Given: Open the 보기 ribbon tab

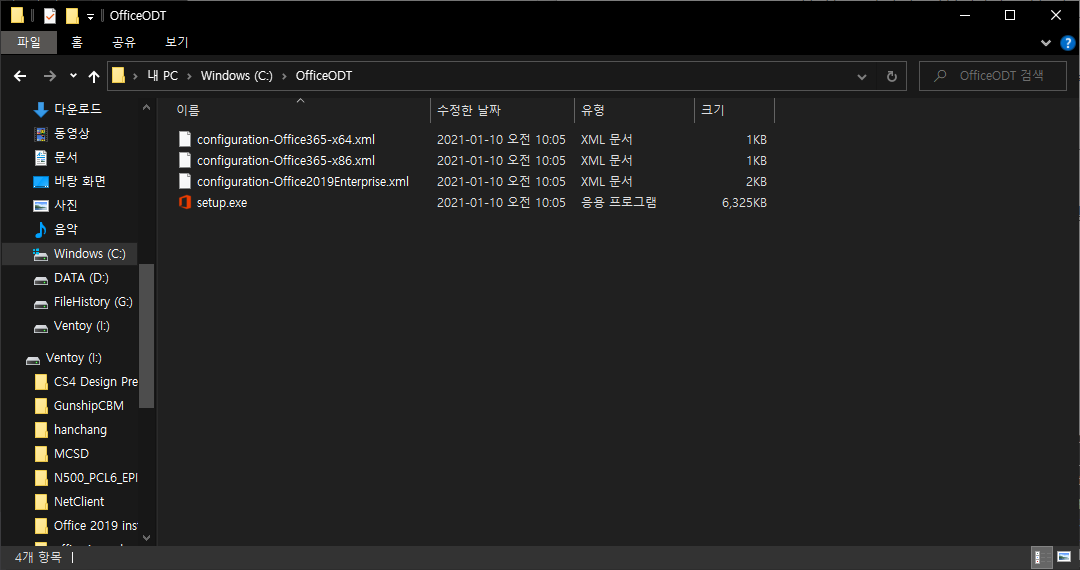Looking at the screenshot, I should point(176,43).
